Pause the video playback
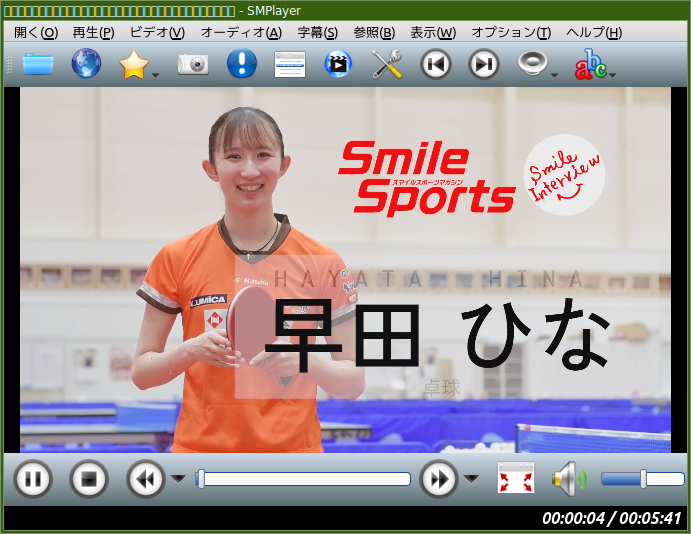 pyautogui.click(x=33, y=478)
